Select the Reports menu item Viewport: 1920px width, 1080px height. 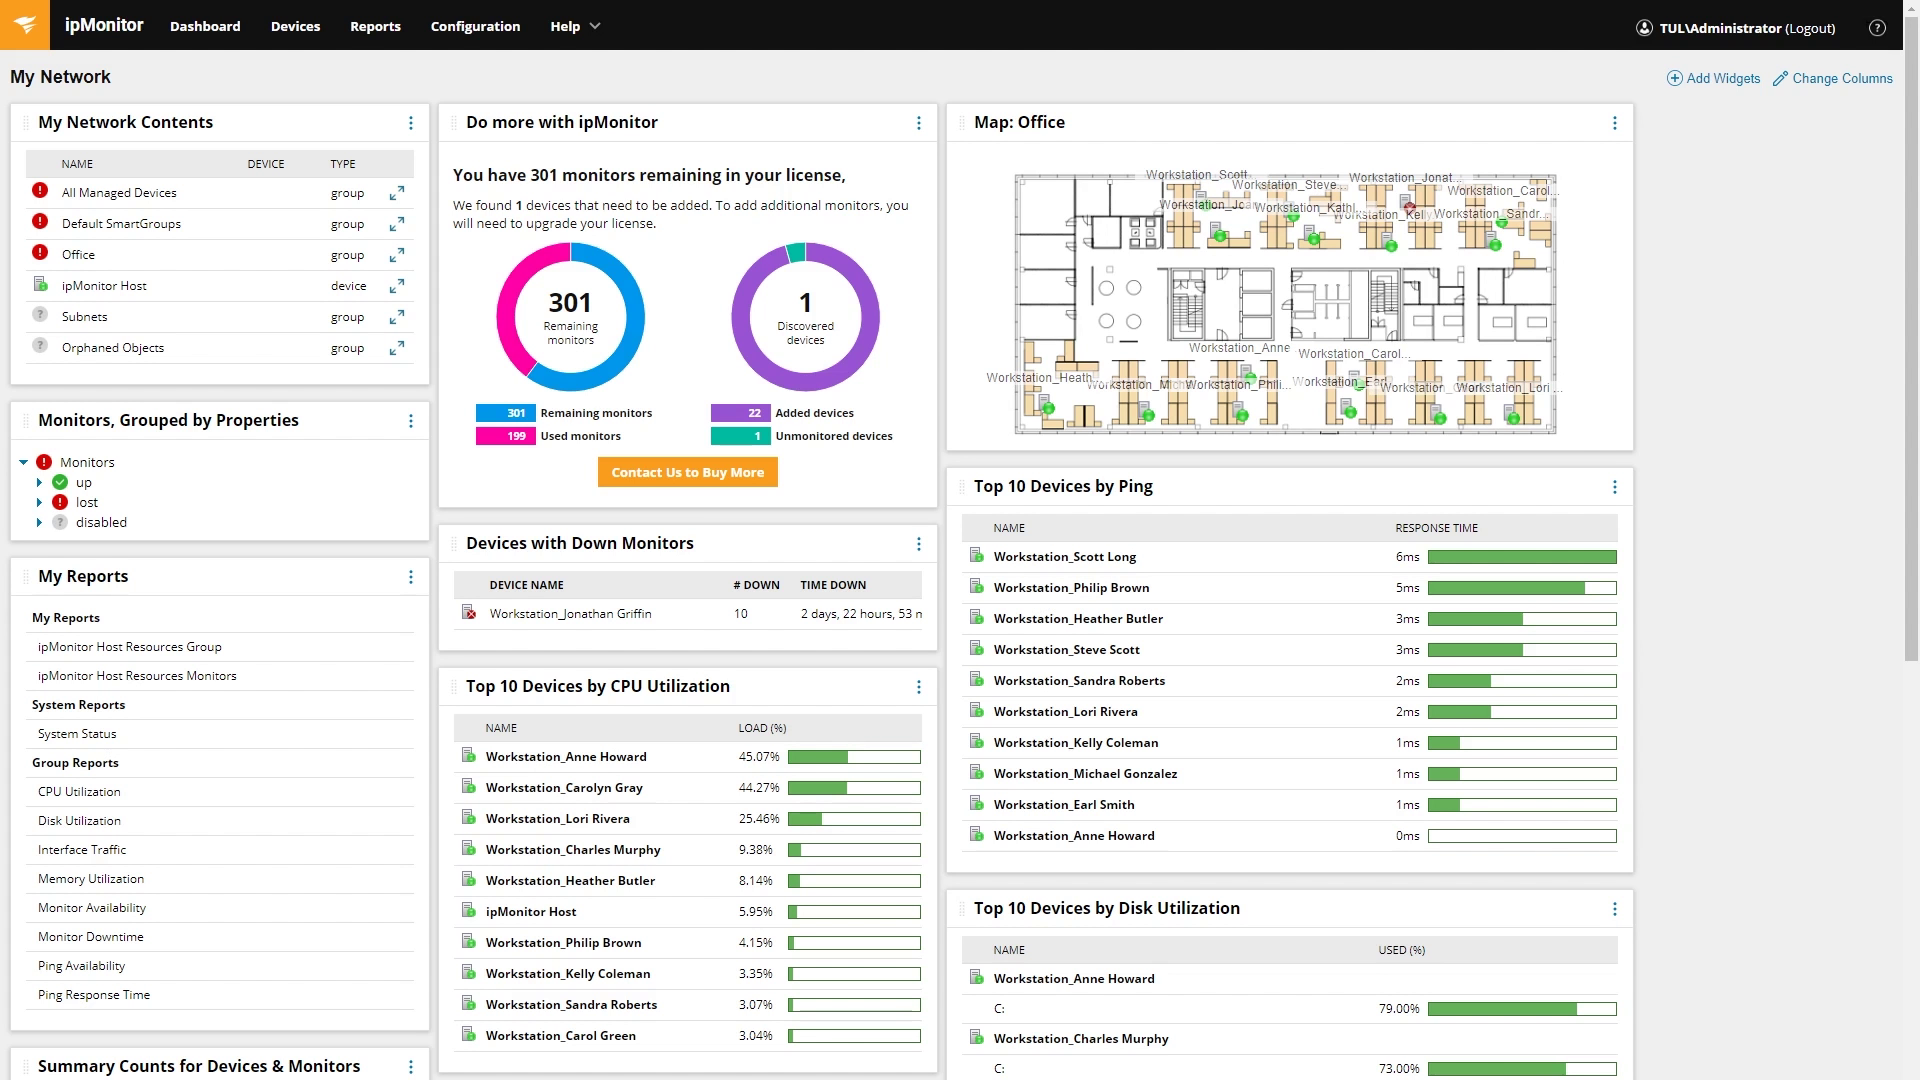coord(375,25)
